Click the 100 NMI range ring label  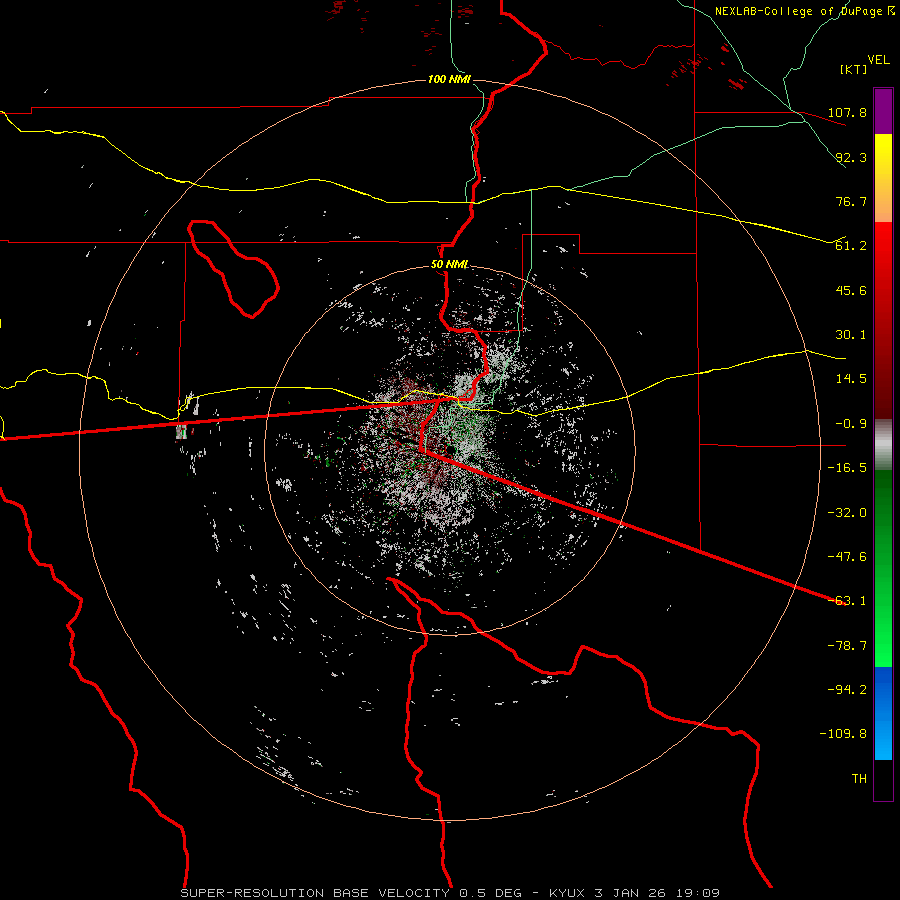pyautogui.click(x=449, y=79)
